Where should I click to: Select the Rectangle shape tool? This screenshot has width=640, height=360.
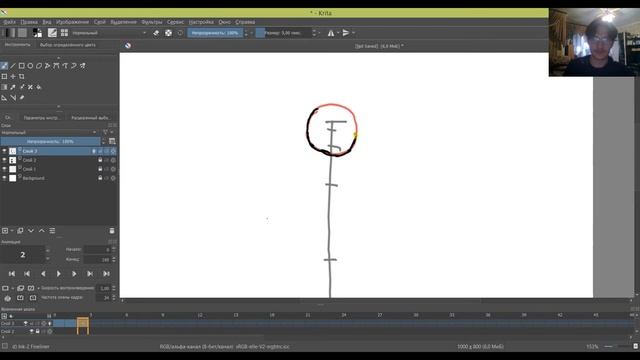[x=22, y=66]
